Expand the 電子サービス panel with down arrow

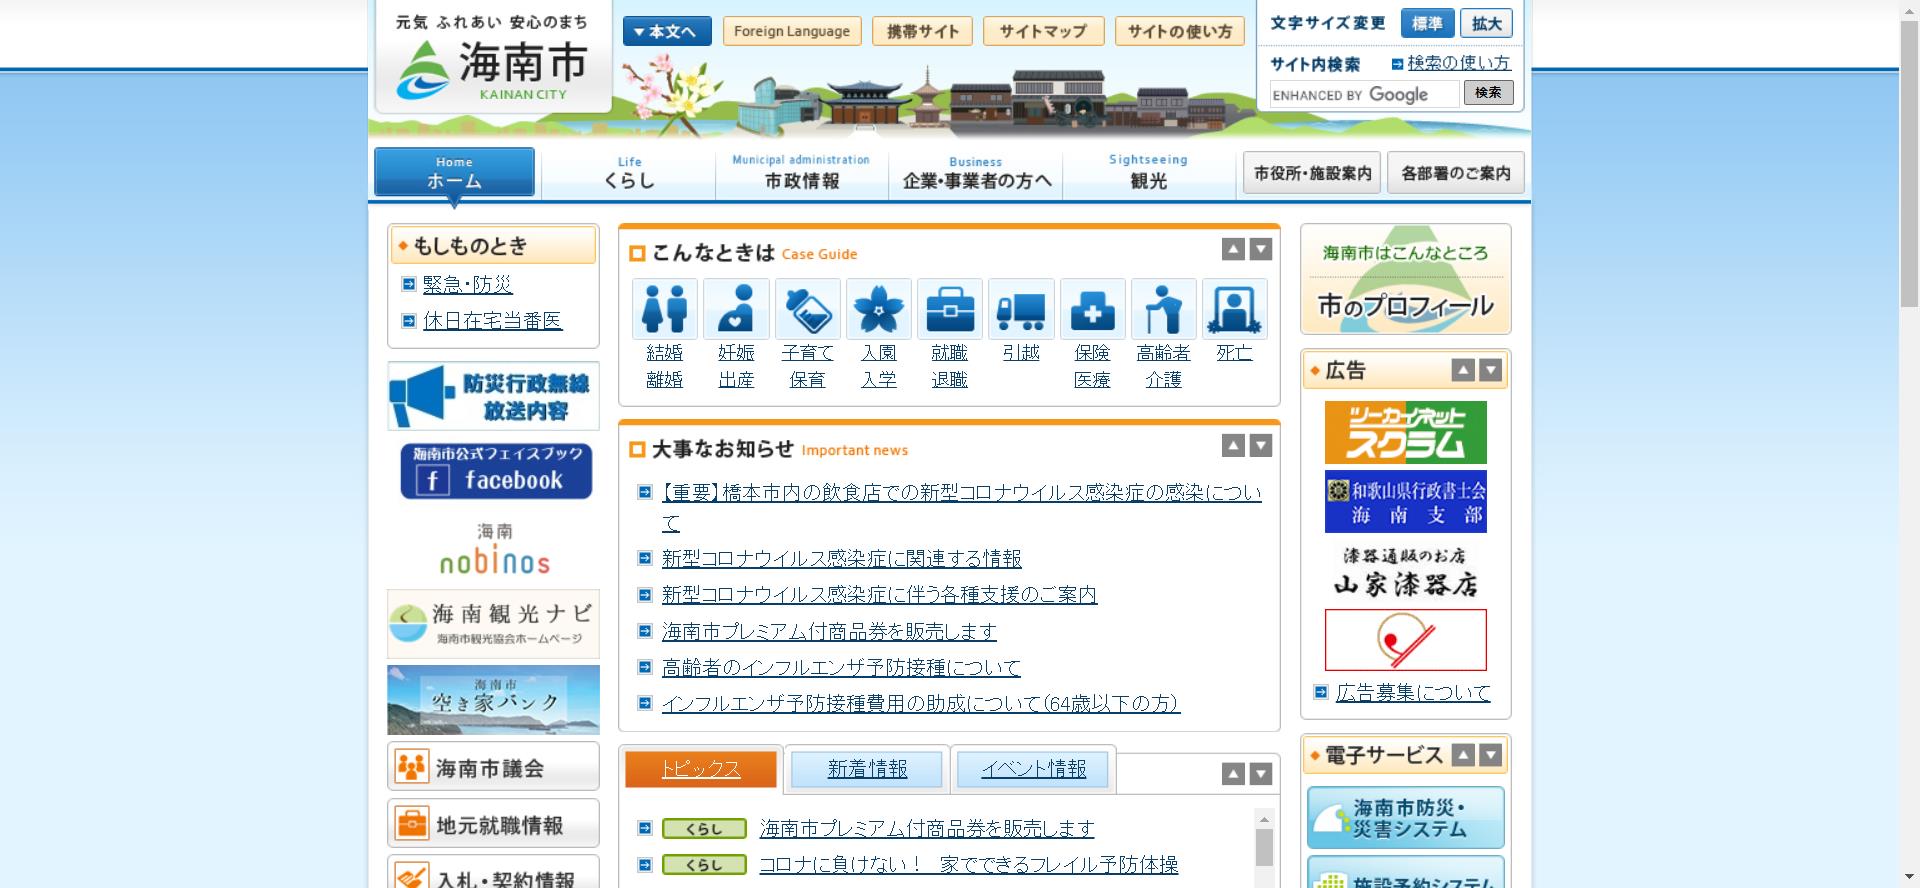[1490, 755]
